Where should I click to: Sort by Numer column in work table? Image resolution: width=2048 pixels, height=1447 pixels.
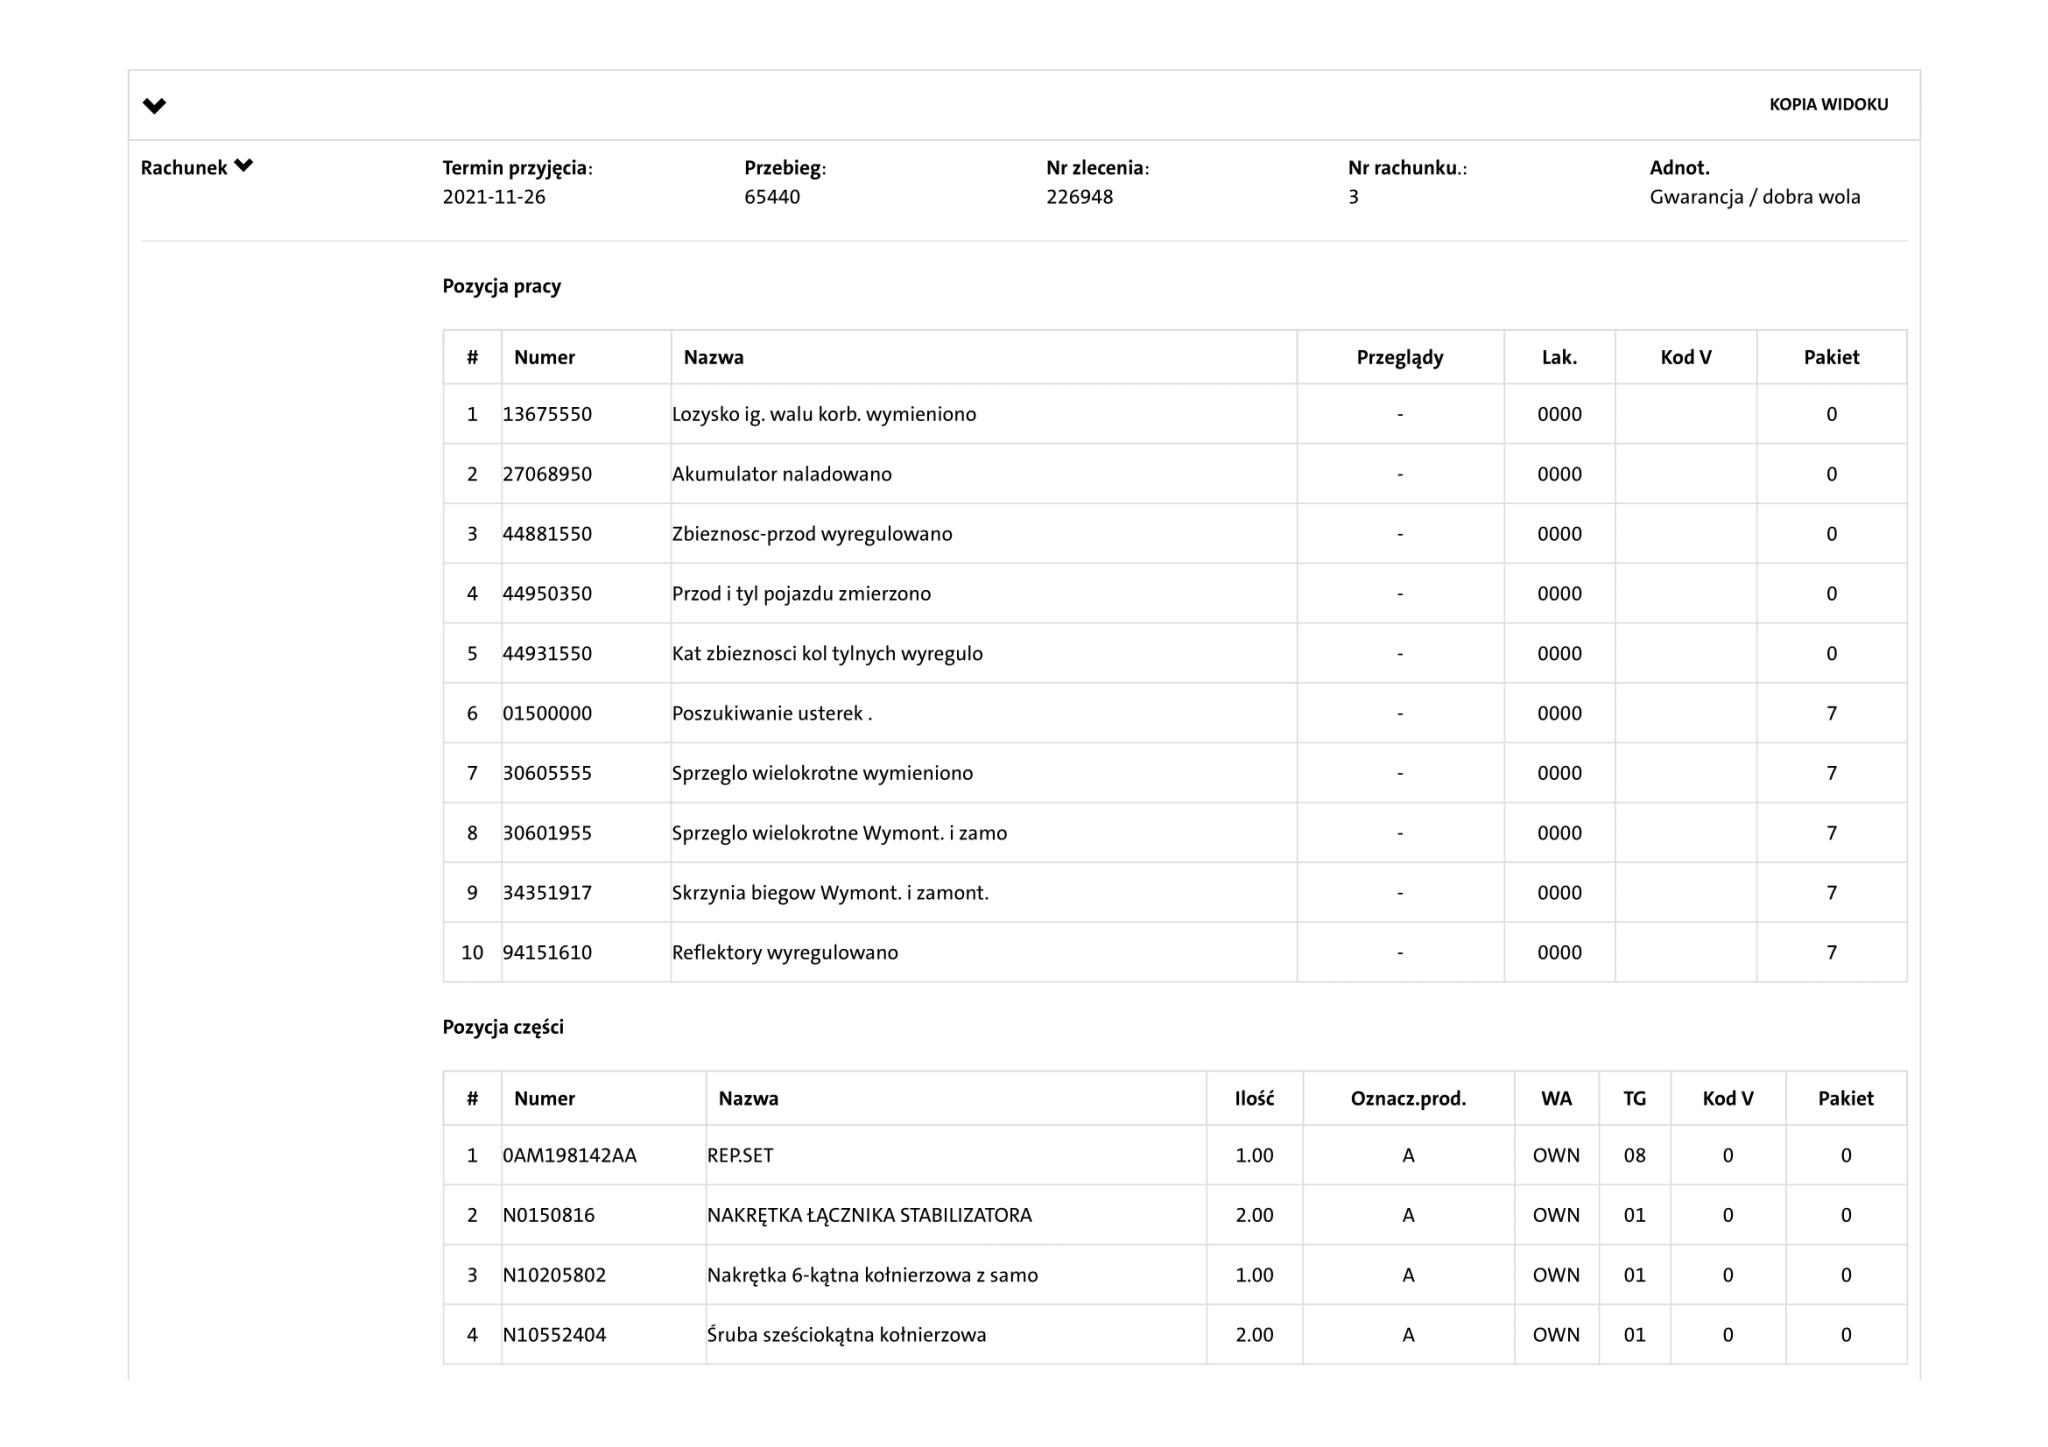coord(544,357)
